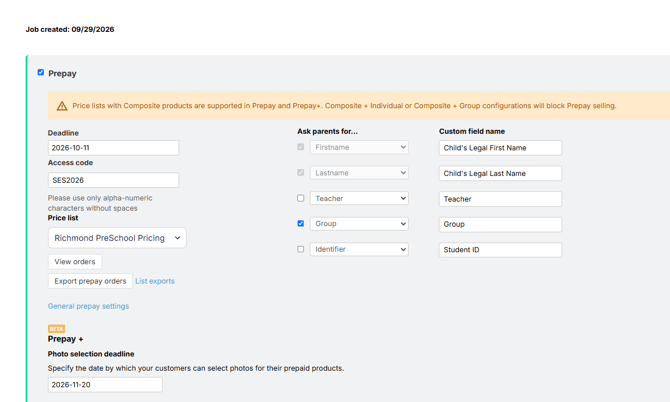Open the Identifier dropdown
The height and width of the screenshot is (402, 670).
tap(359, 249)
